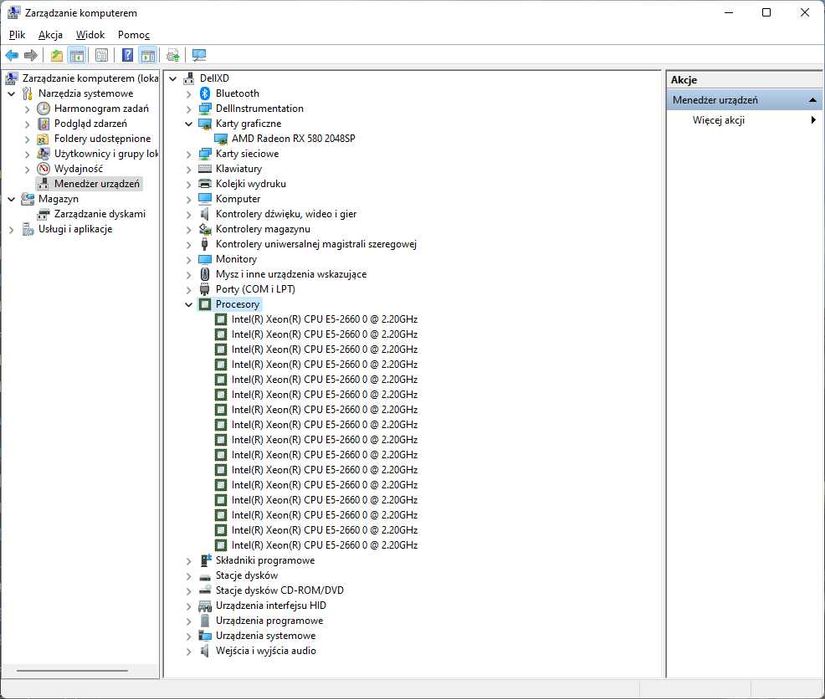Open the Plik menu
Screen dimensions: 825x699
pyautogui.click(x=17, y=35)
